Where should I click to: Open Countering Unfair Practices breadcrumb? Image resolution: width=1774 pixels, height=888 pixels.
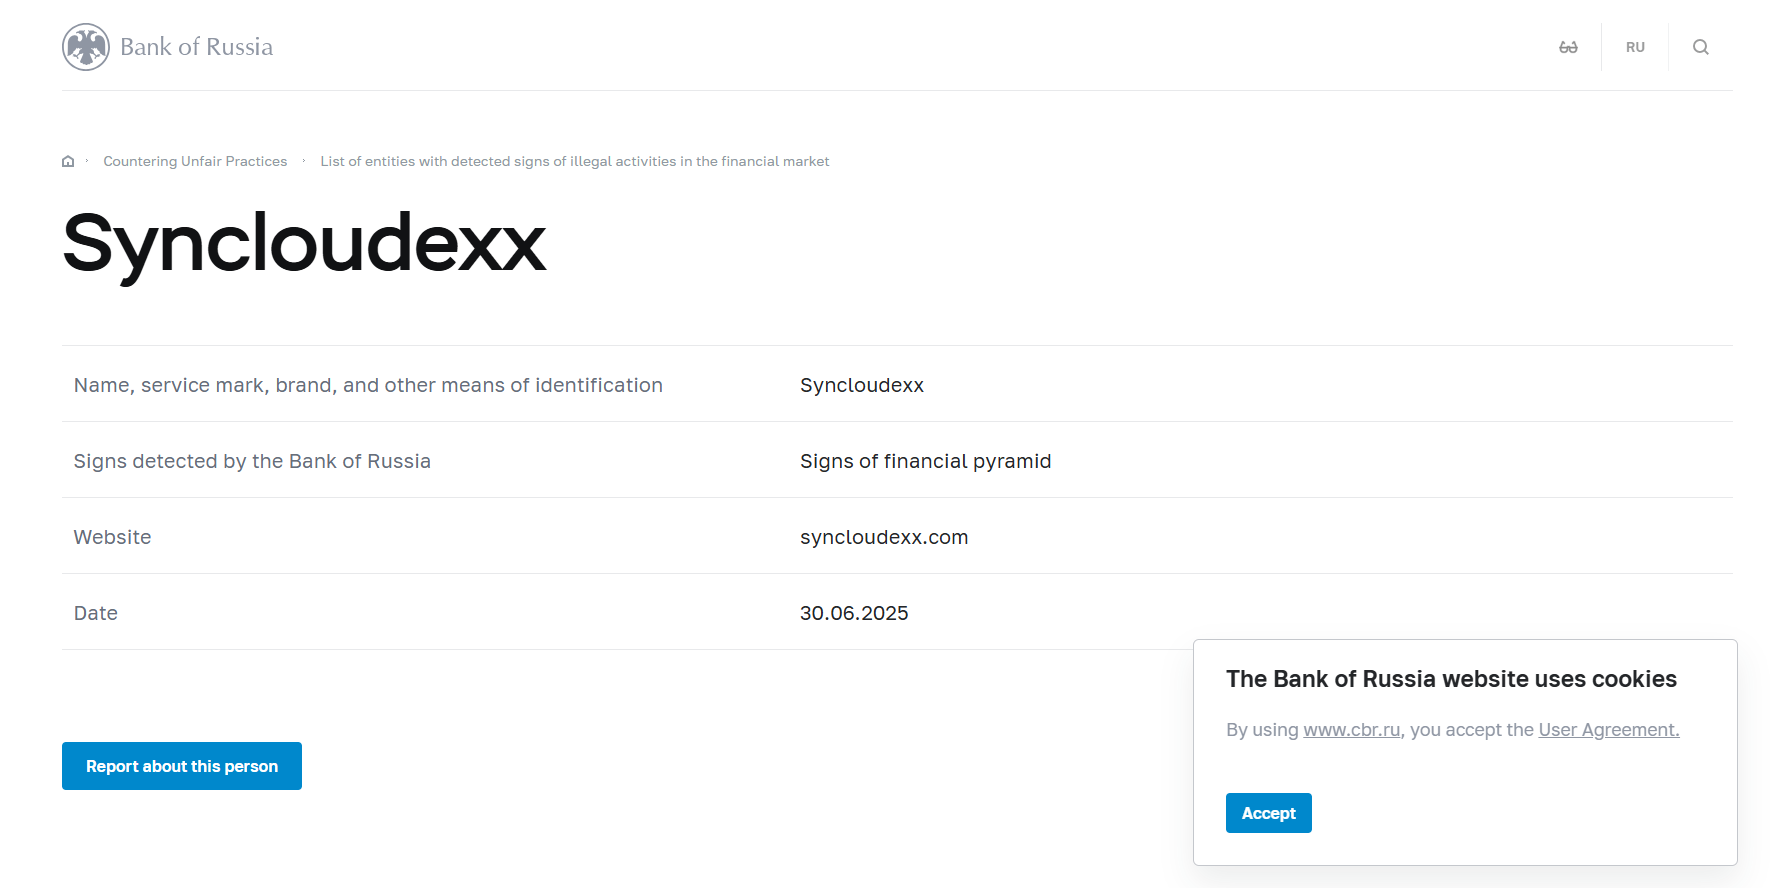[x=195, y=161]
